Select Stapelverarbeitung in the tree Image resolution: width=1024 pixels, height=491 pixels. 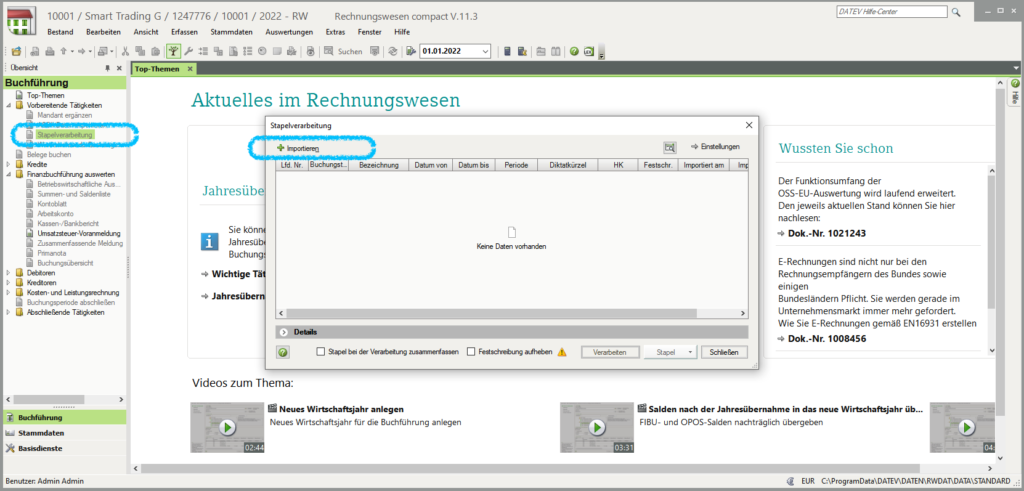(x=65, y=135)
